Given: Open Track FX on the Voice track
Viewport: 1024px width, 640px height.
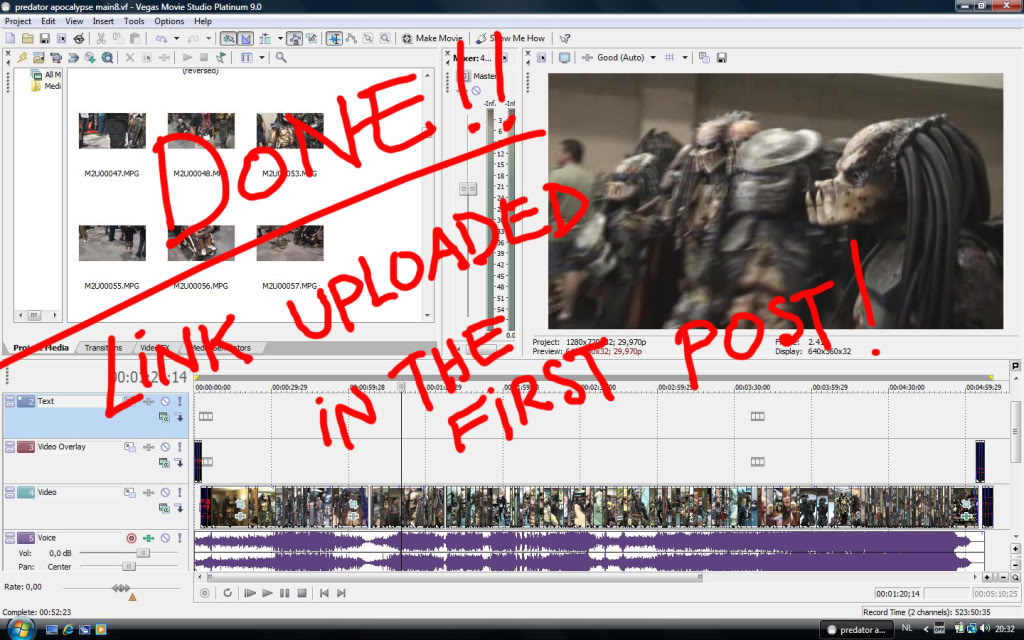Looking at the screenshot, I should pyautogui.click(x=149, y=538).
